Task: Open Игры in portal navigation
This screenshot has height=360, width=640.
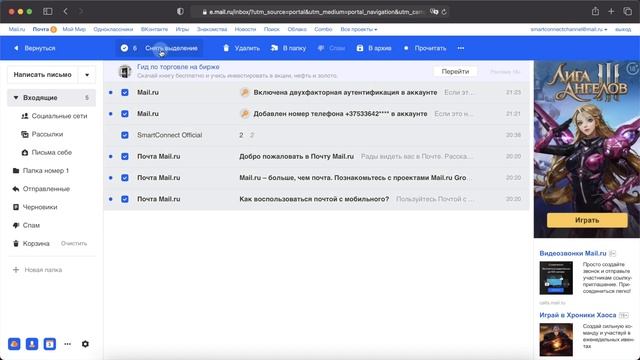Action: [x=182, y=29]
